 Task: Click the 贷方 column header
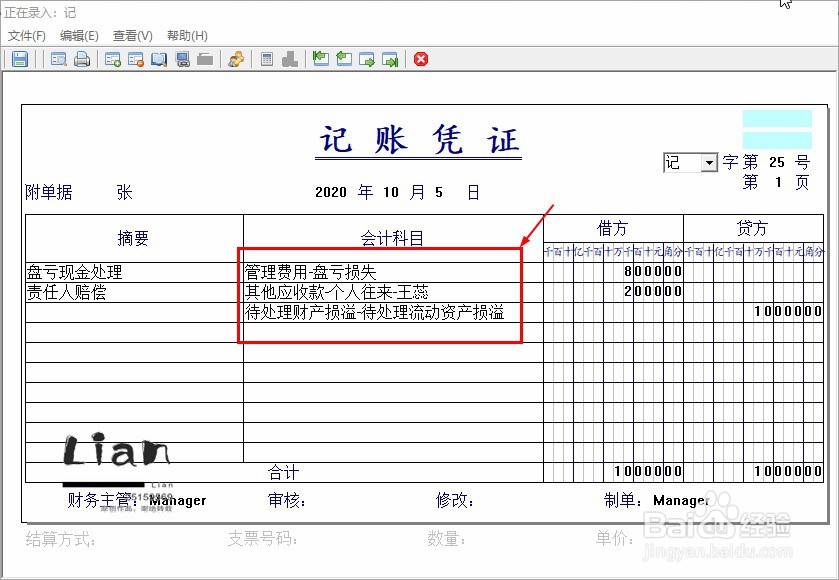pos(752,228)
